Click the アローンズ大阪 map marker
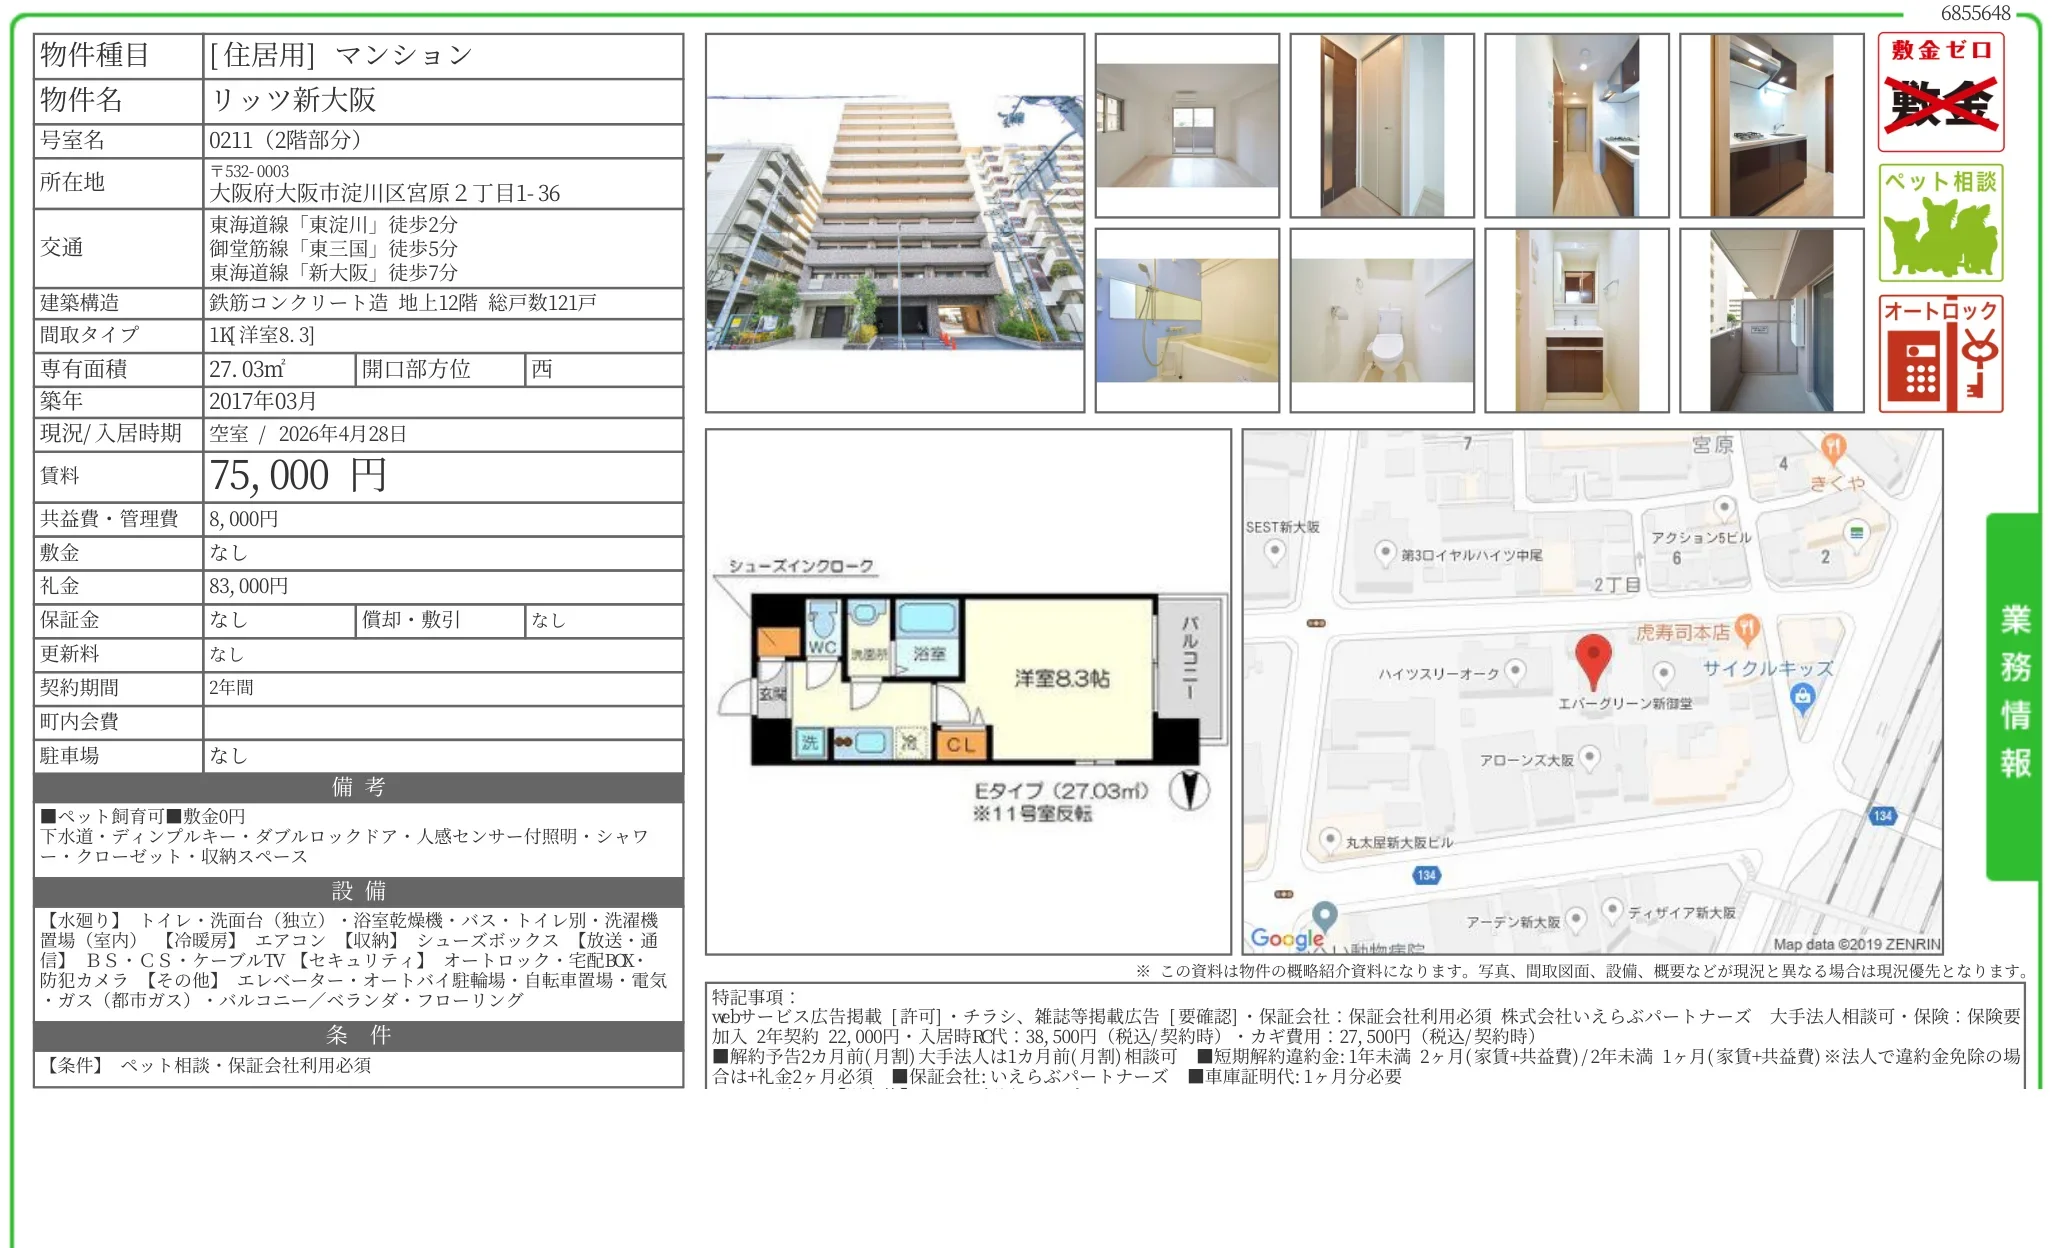 [x=1589, y=757]
